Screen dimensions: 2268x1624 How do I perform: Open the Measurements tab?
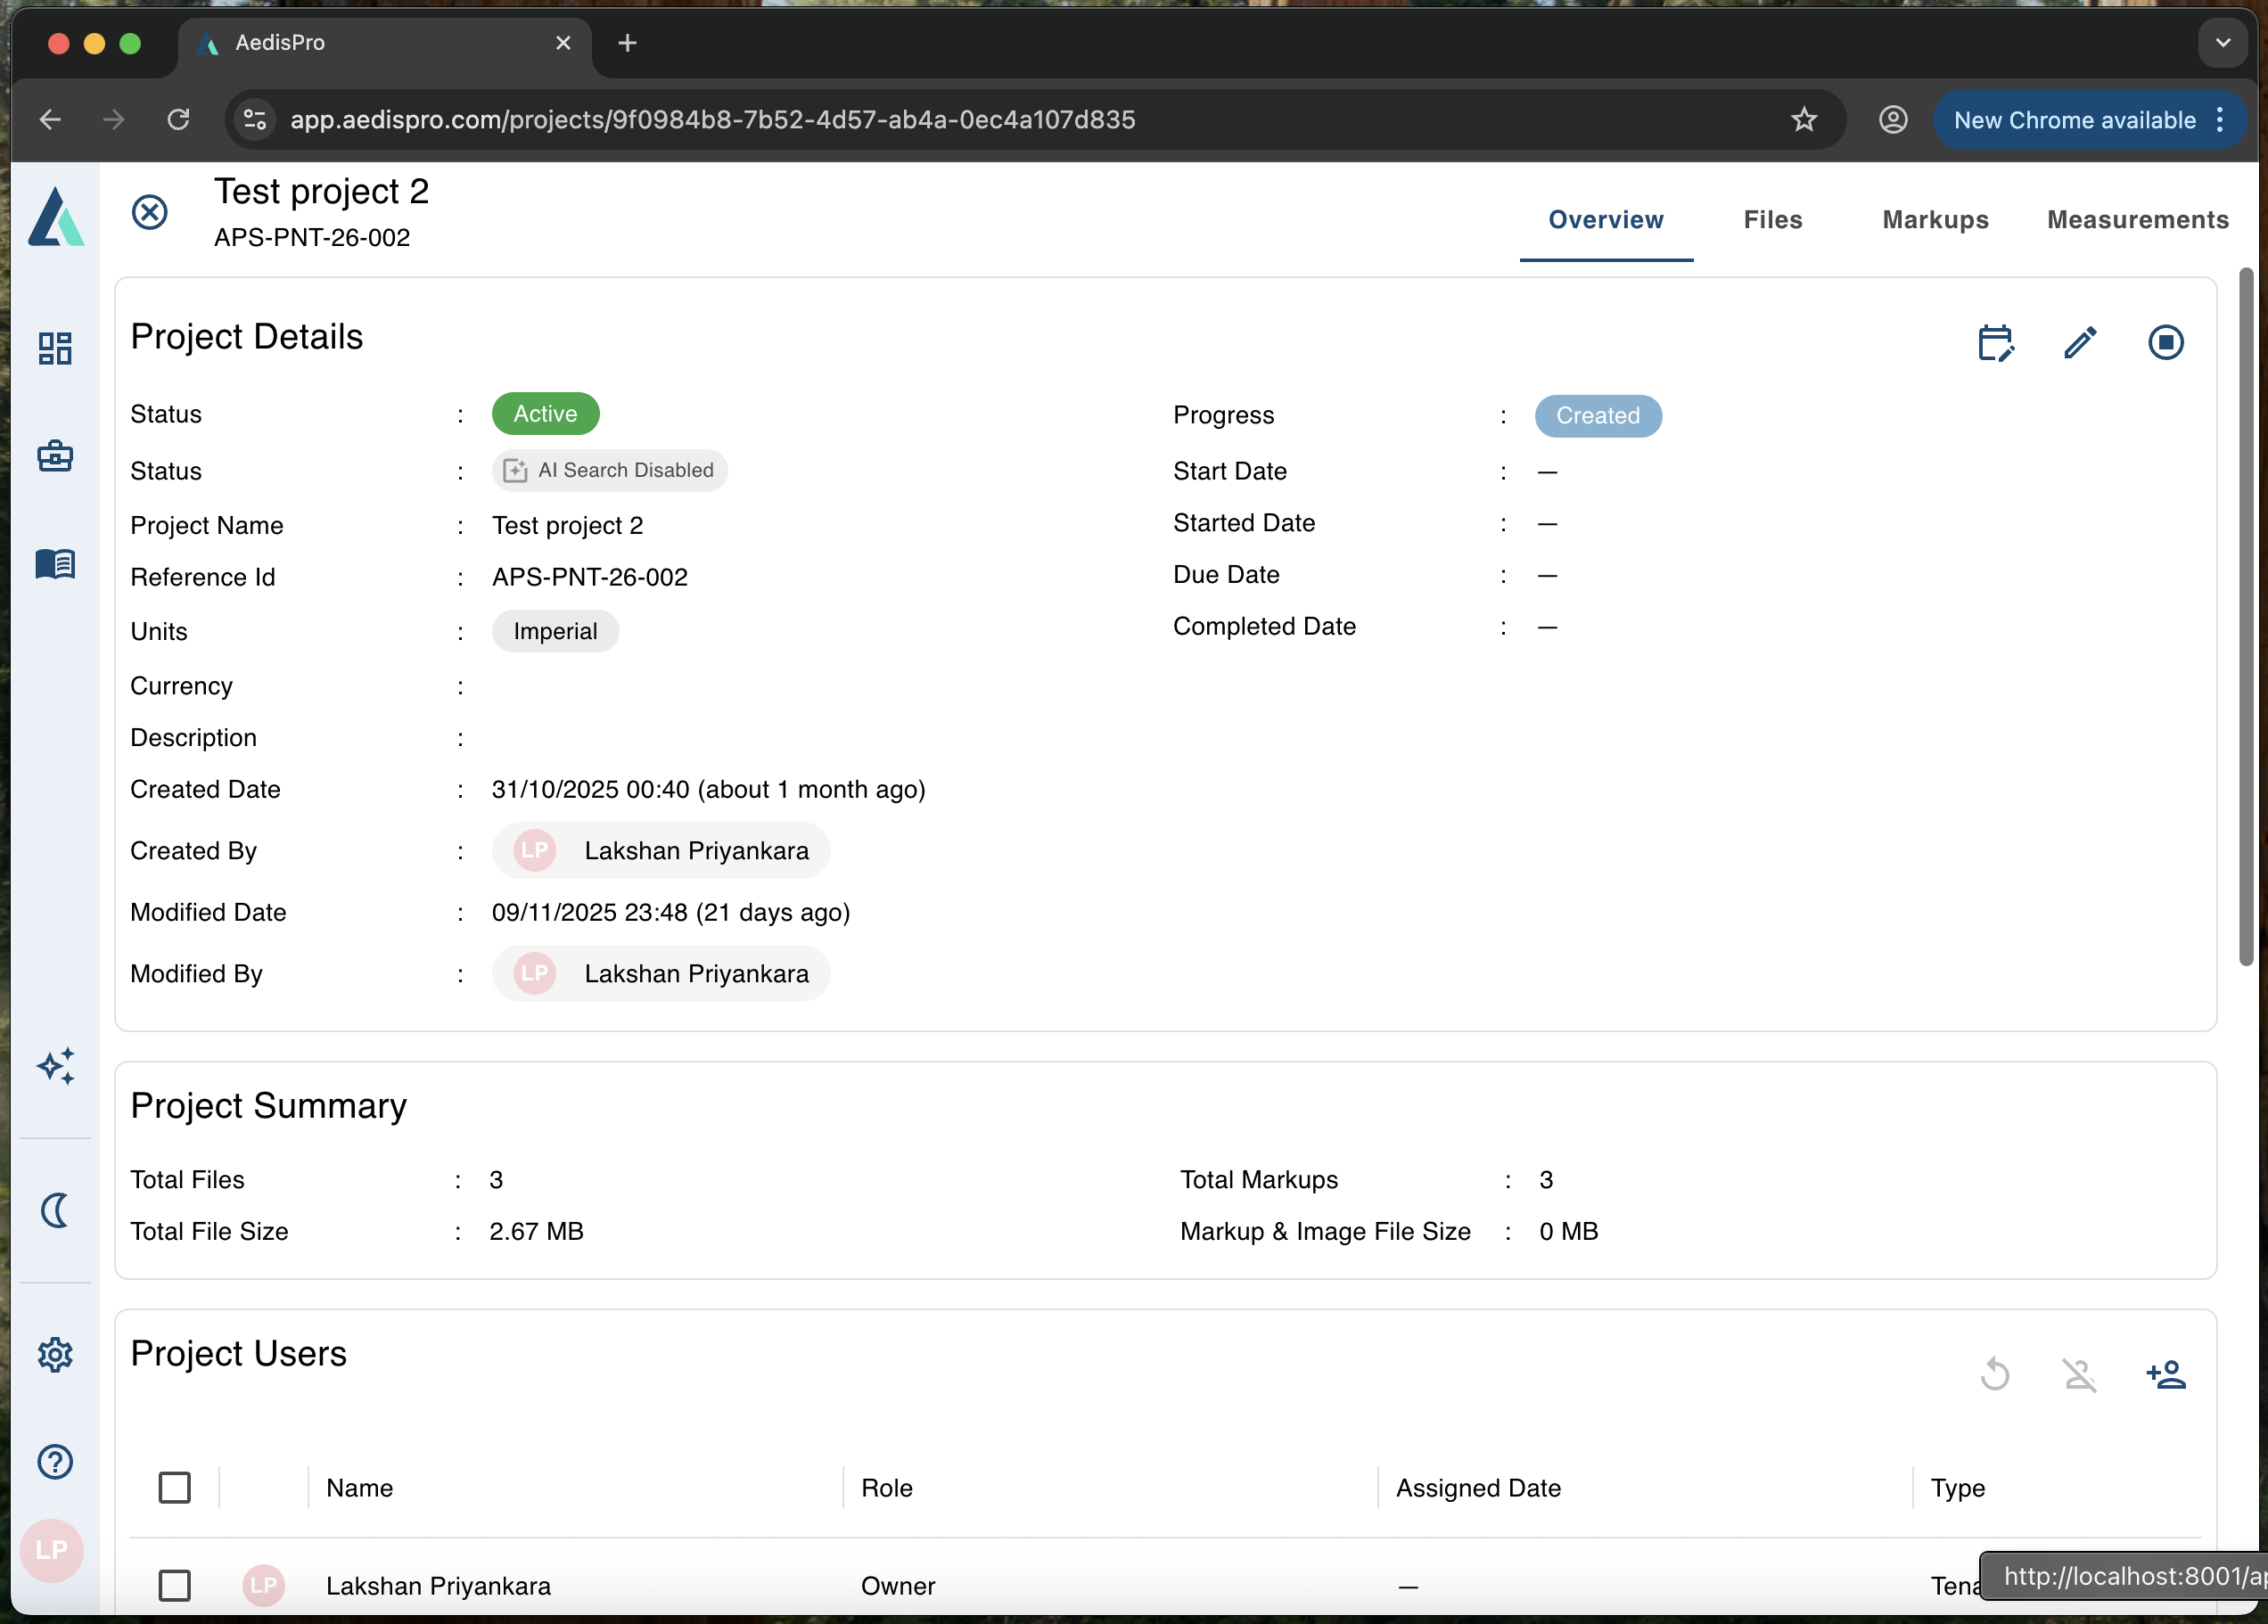pos(2138,220)
